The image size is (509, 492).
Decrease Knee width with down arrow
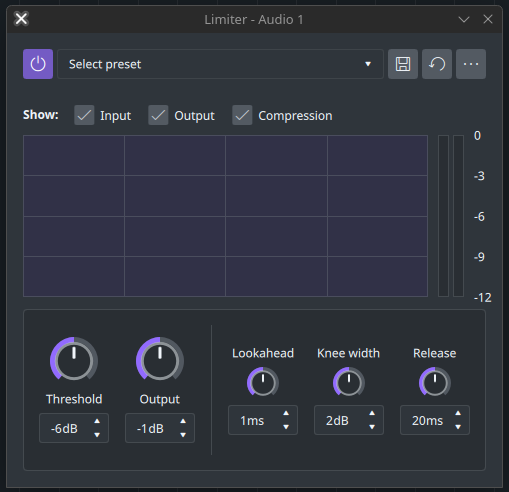coord(372,427)
